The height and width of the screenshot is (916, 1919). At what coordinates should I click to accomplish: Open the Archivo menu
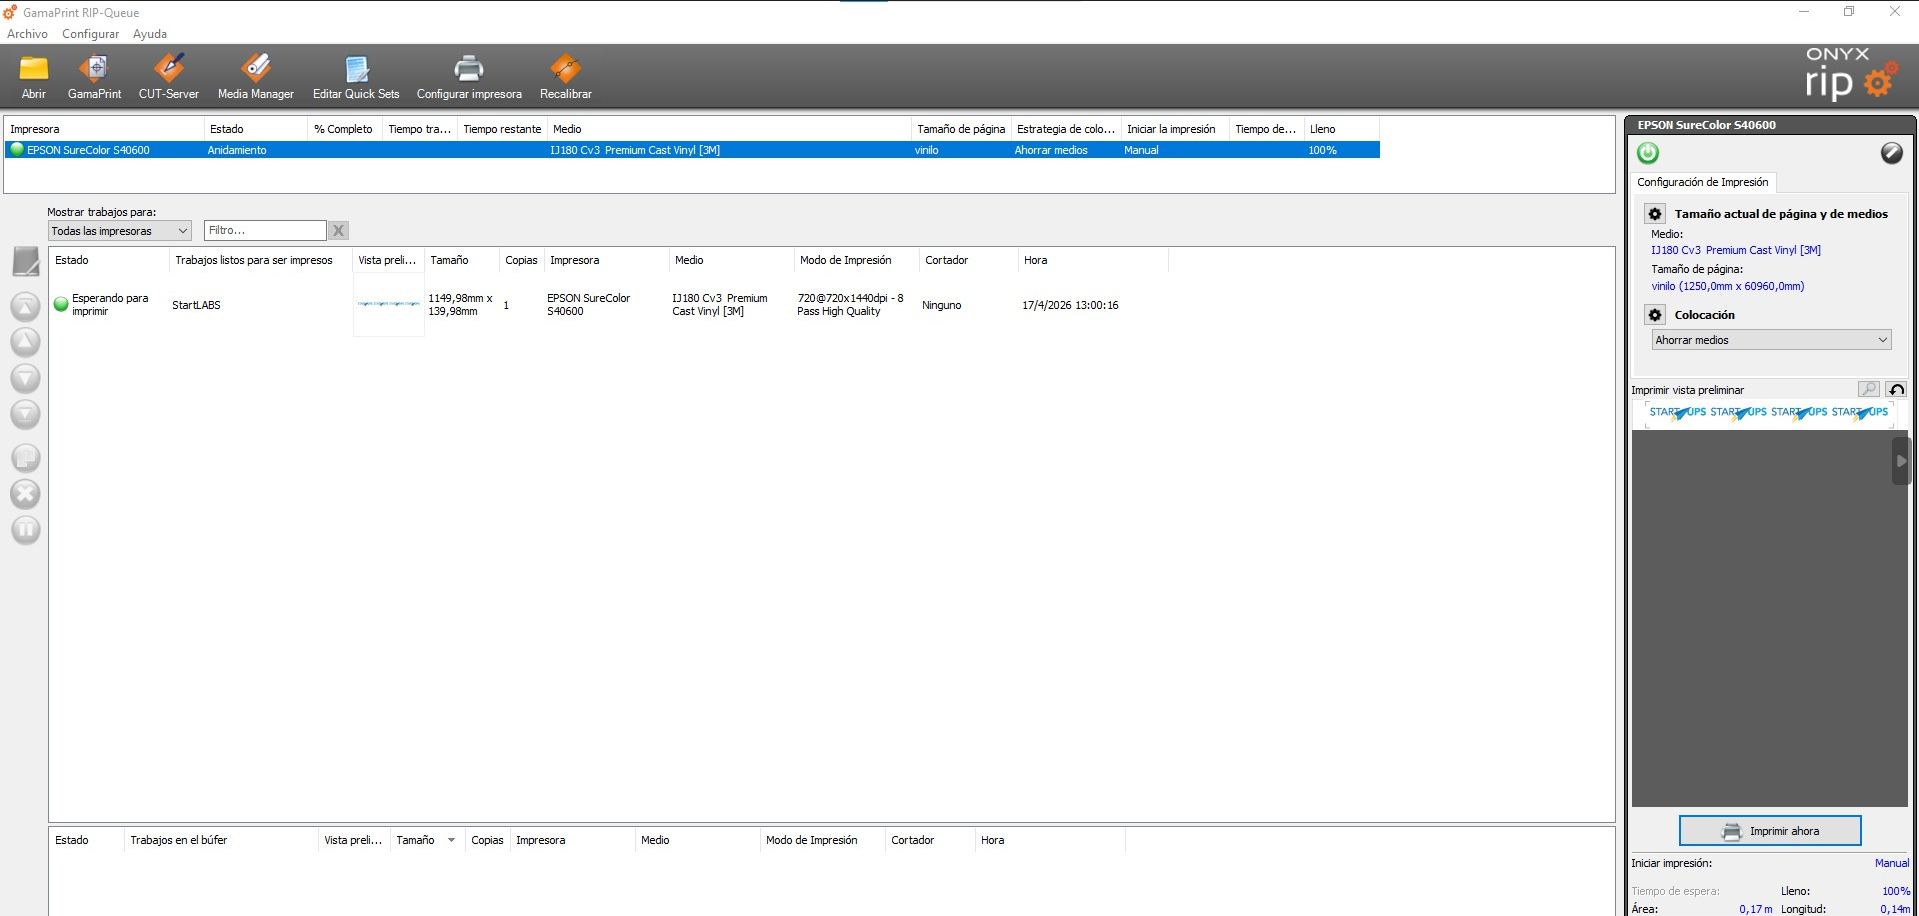(27, 34)
